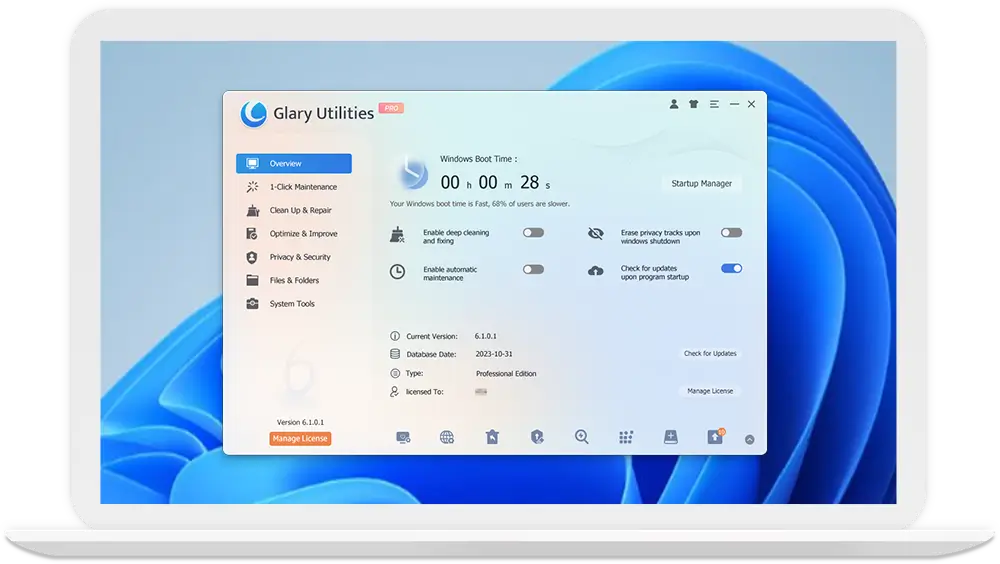Click the boot time clock icon
Image resolution: width=1000 pixels, height=564 pixels.
click(x=413, y=173)
